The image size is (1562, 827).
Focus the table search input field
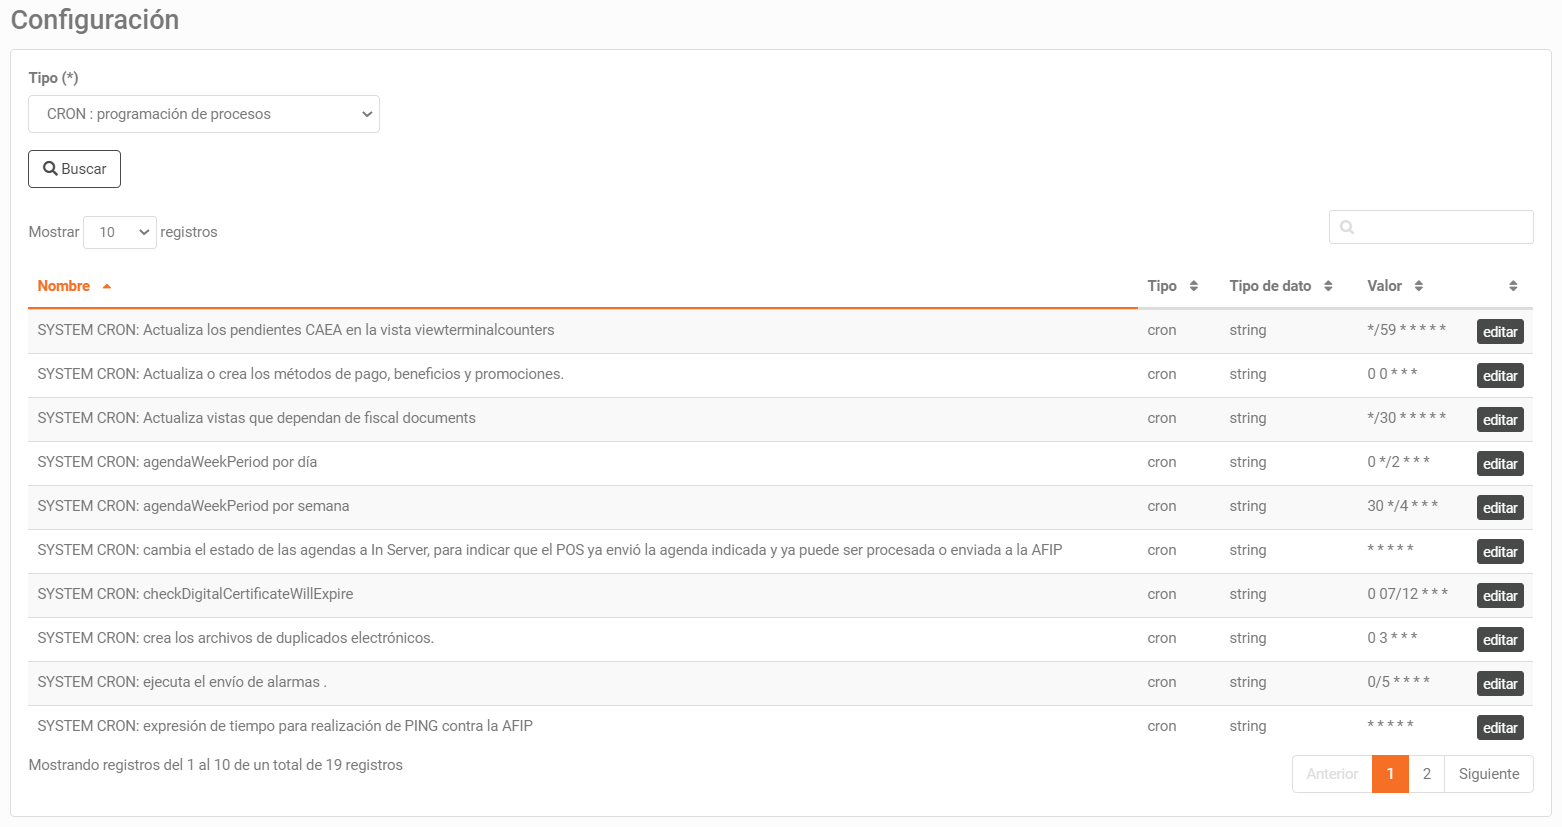[1431, 227]
